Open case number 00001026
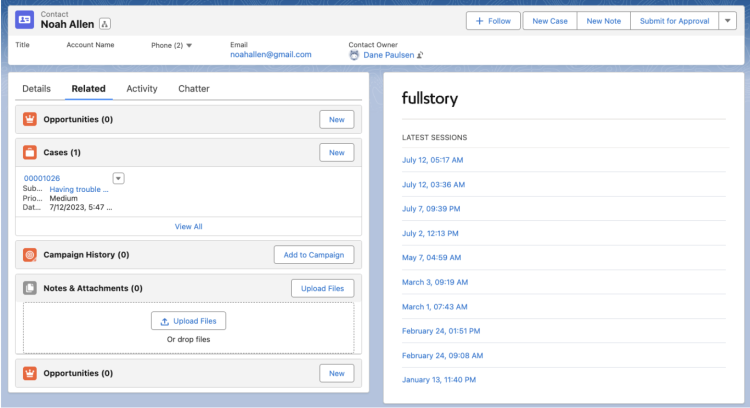 click(42, 178)
